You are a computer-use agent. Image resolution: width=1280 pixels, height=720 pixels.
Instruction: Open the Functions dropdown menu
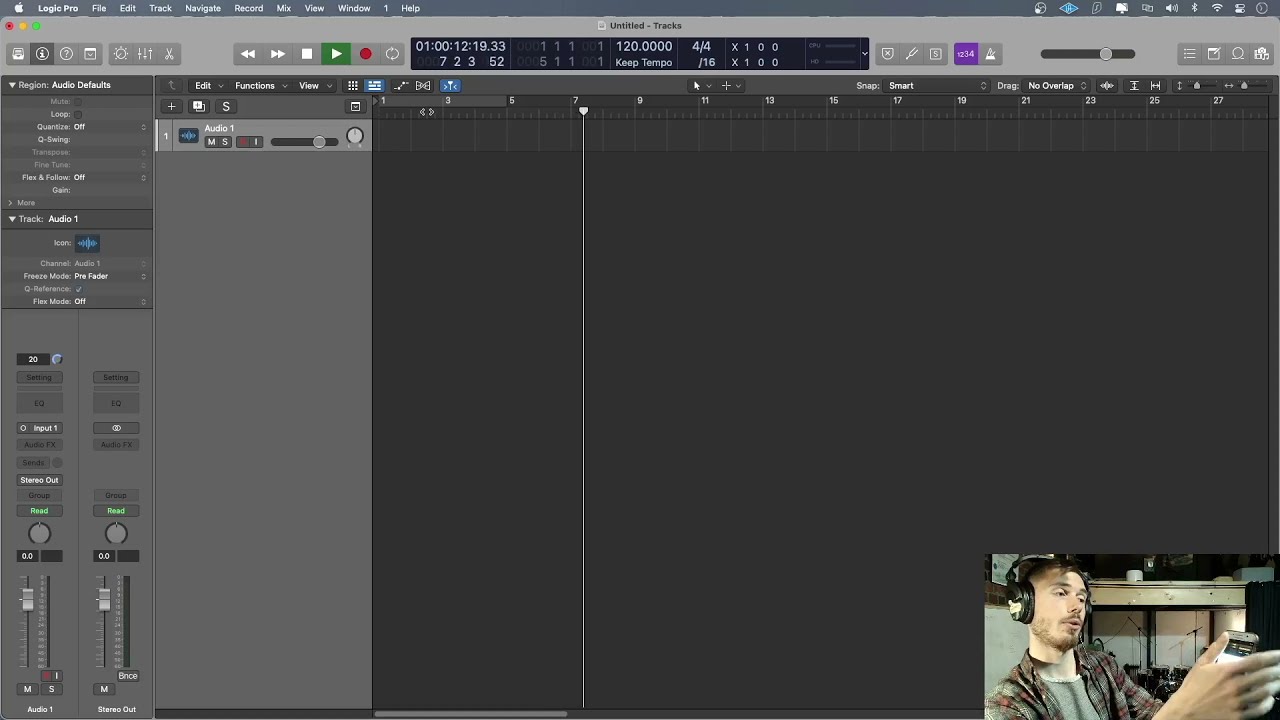[x=260, y=86]
